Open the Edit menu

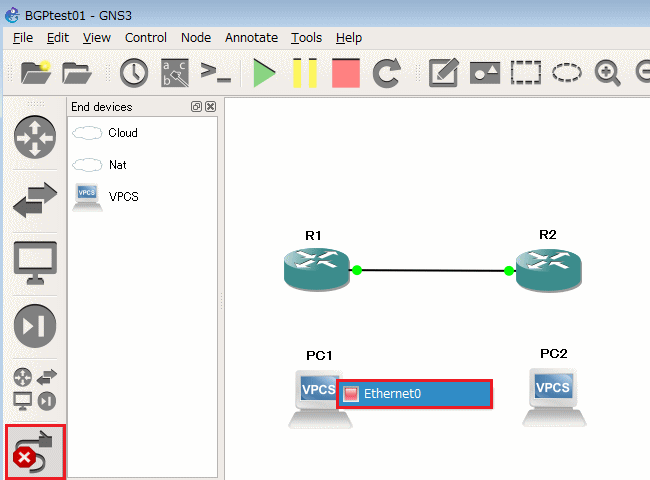(58, 38)
